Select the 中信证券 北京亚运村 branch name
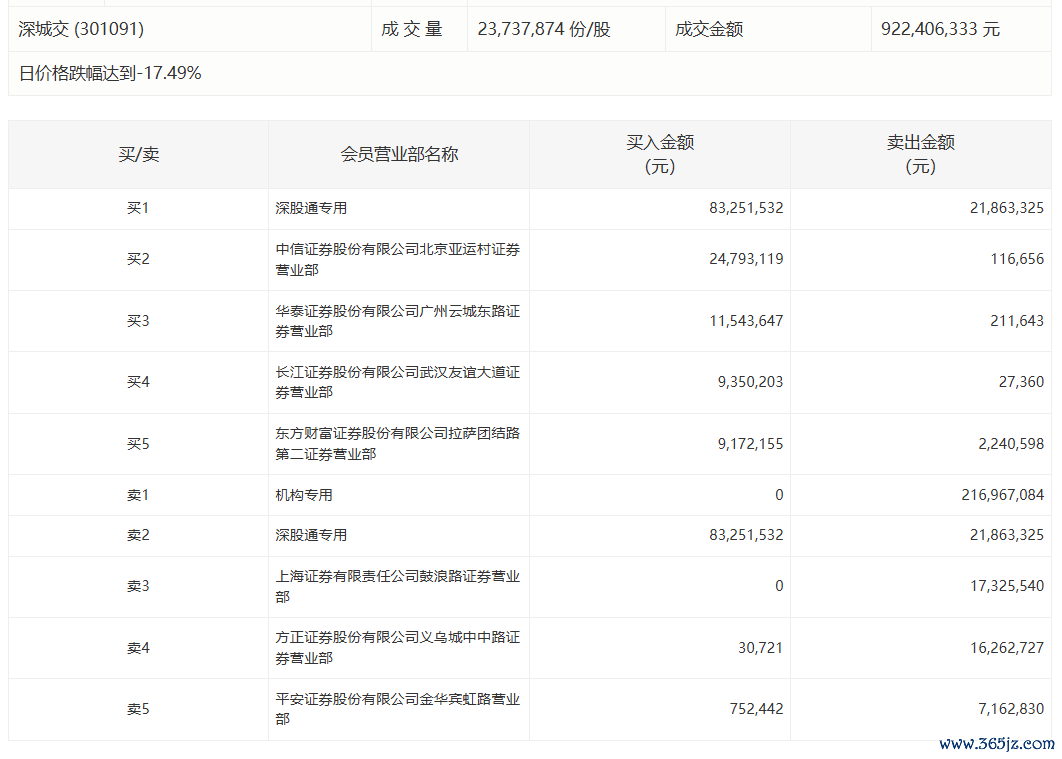 (398, 260)
